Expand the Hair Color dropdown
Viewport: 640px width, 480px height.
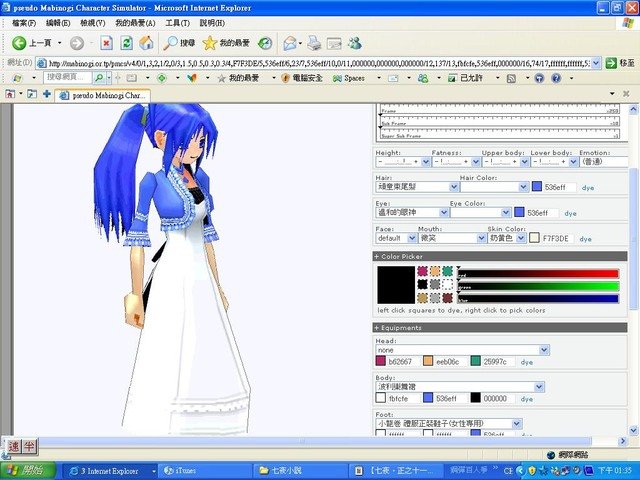(x=524, y=187)
